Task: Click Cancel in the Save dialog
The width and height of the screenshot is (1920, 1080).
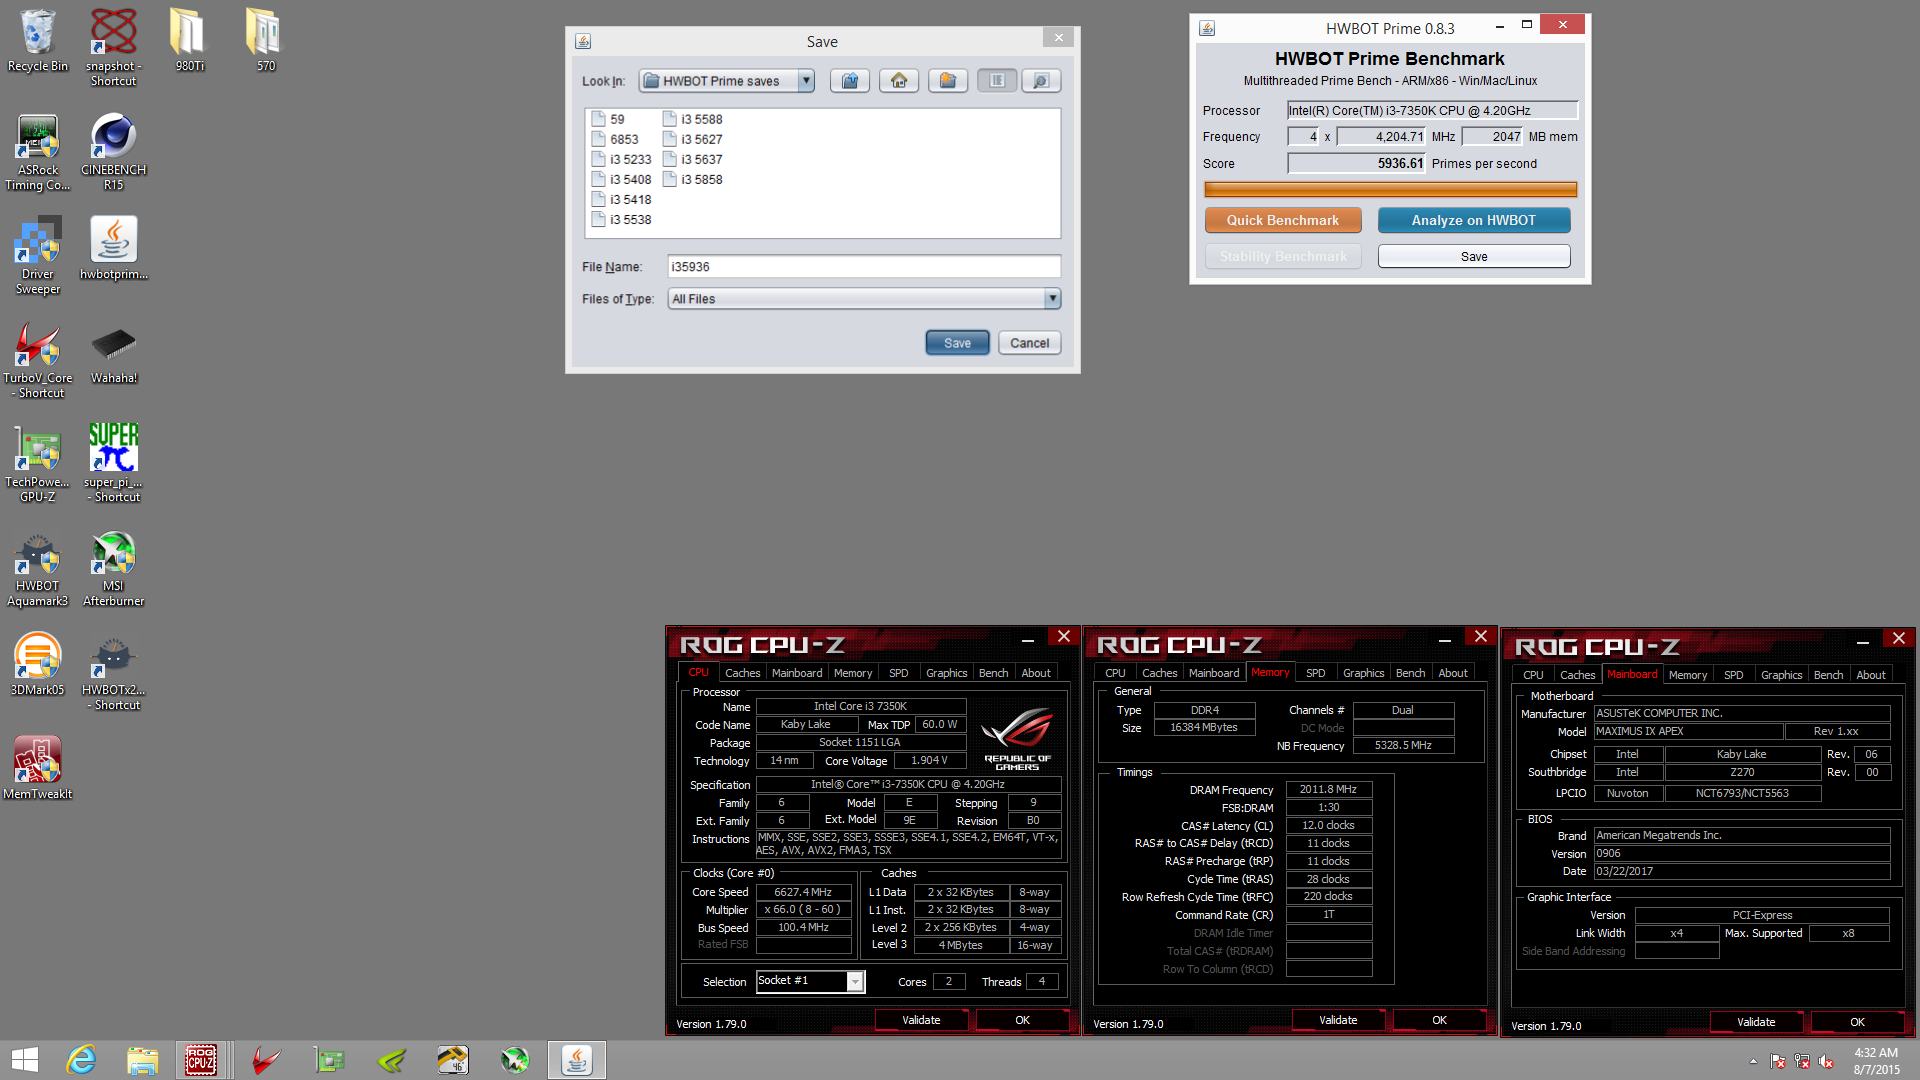Action: point(1029,343)
